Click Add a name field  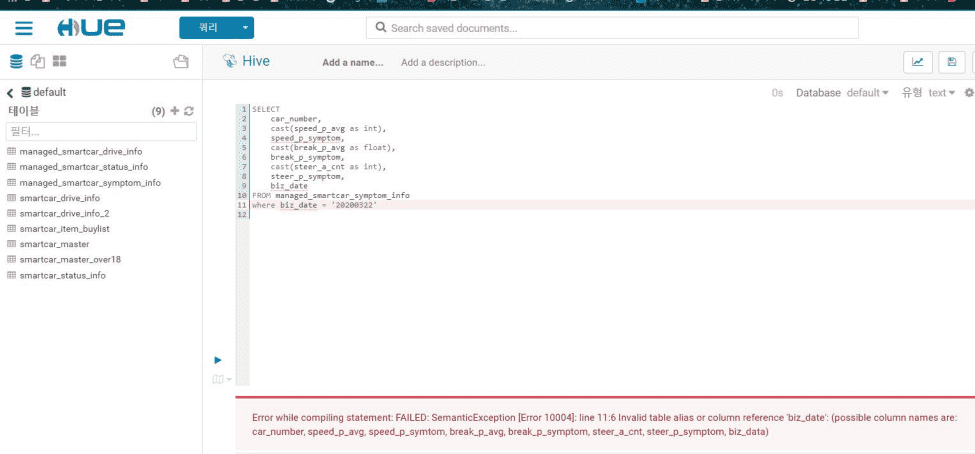[353, 63]
